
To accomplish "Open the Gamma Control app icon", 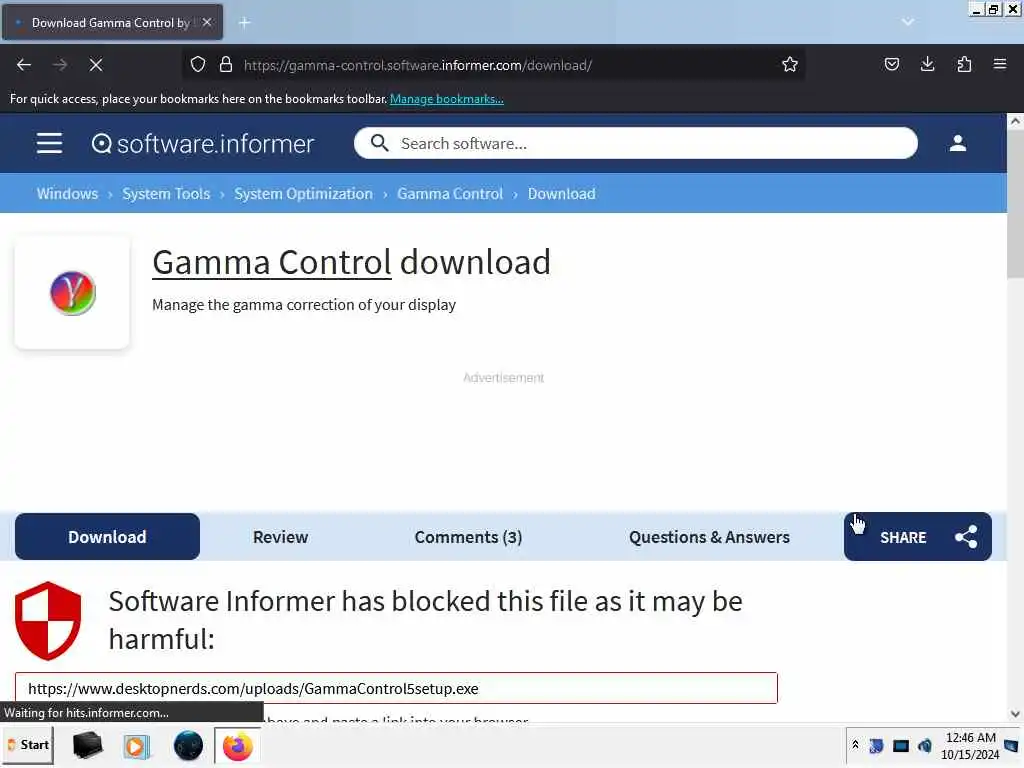I will click(x=72, y=293).
